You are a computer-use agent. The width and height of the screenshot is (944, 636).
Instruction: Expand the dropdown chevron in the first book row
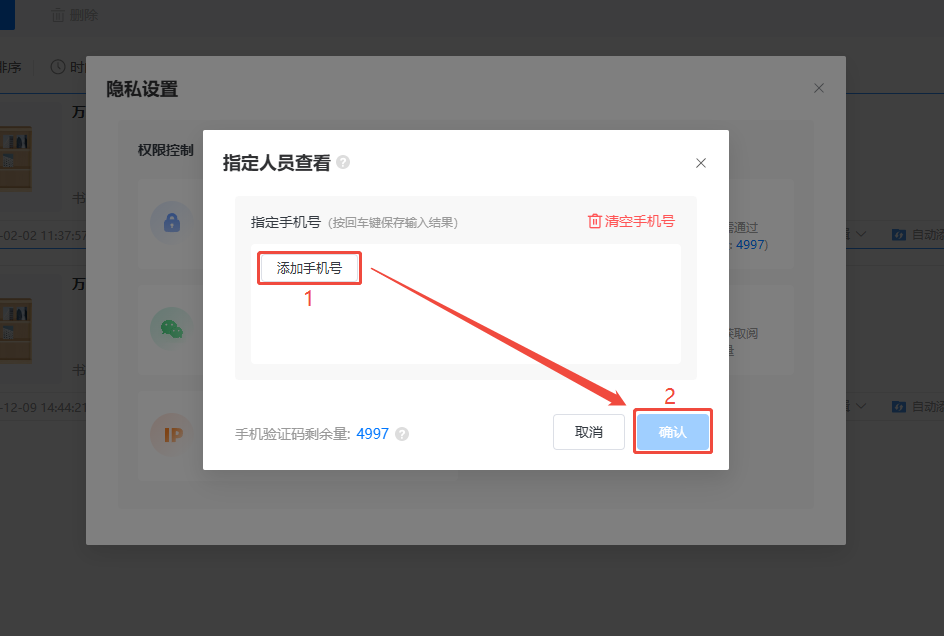pos(862,235)
